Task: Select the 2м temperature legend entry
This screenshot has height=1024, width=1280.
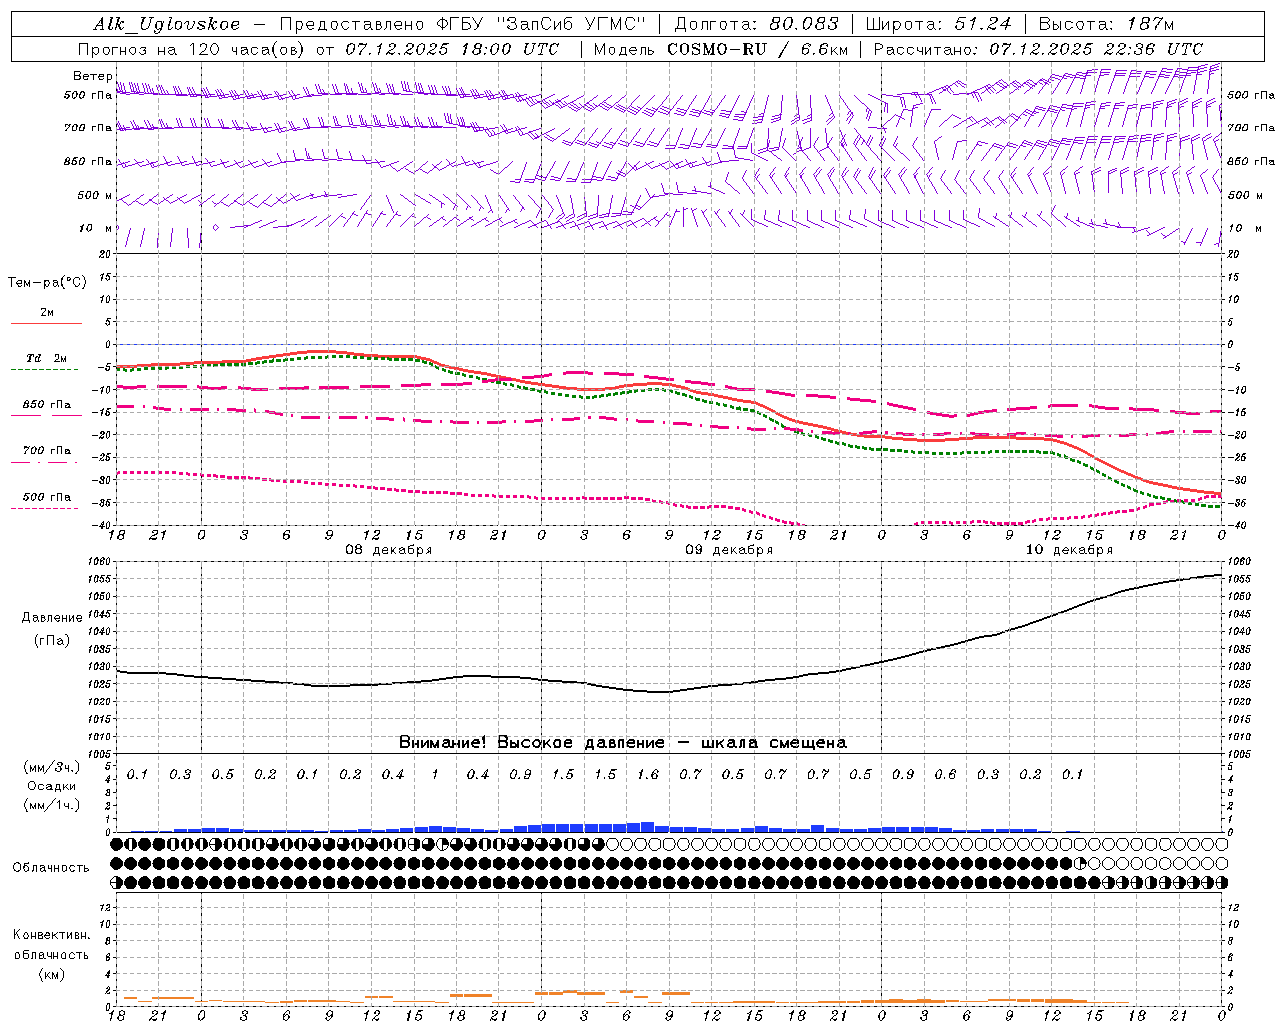Action: coord(47,312)
